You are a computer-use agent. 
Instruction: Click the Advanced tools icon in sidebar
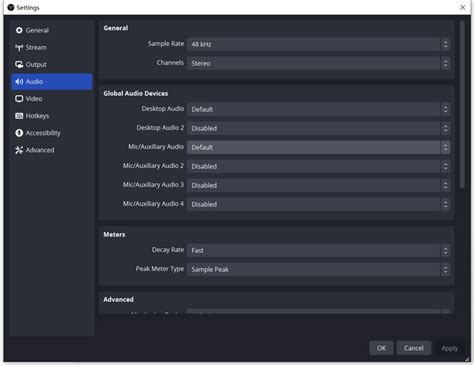(19, 150)
